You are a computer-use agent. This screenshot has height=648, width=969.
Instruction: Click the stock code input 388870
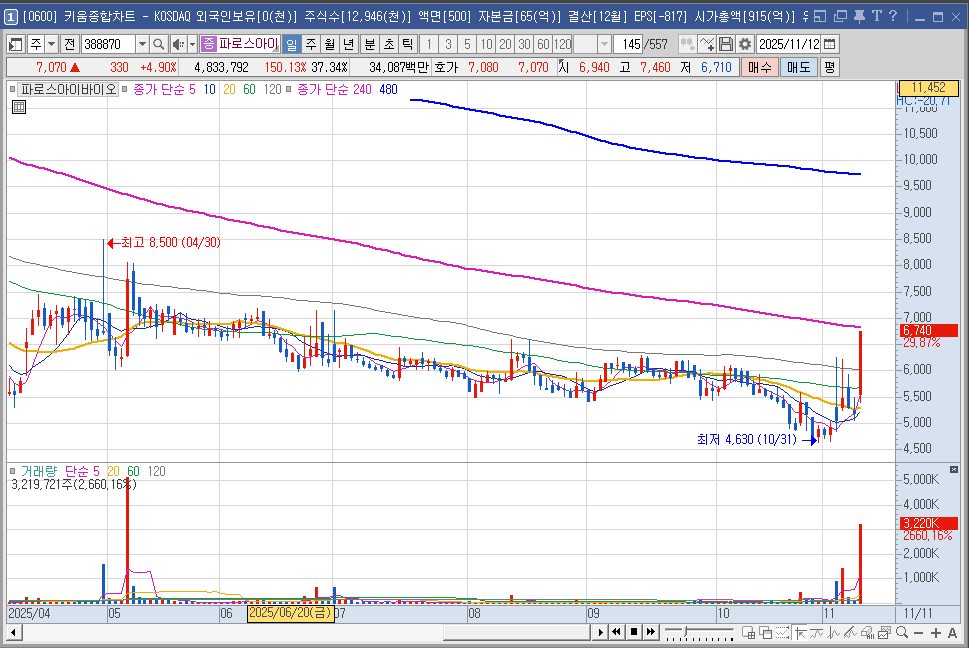(x=108, y=44)
